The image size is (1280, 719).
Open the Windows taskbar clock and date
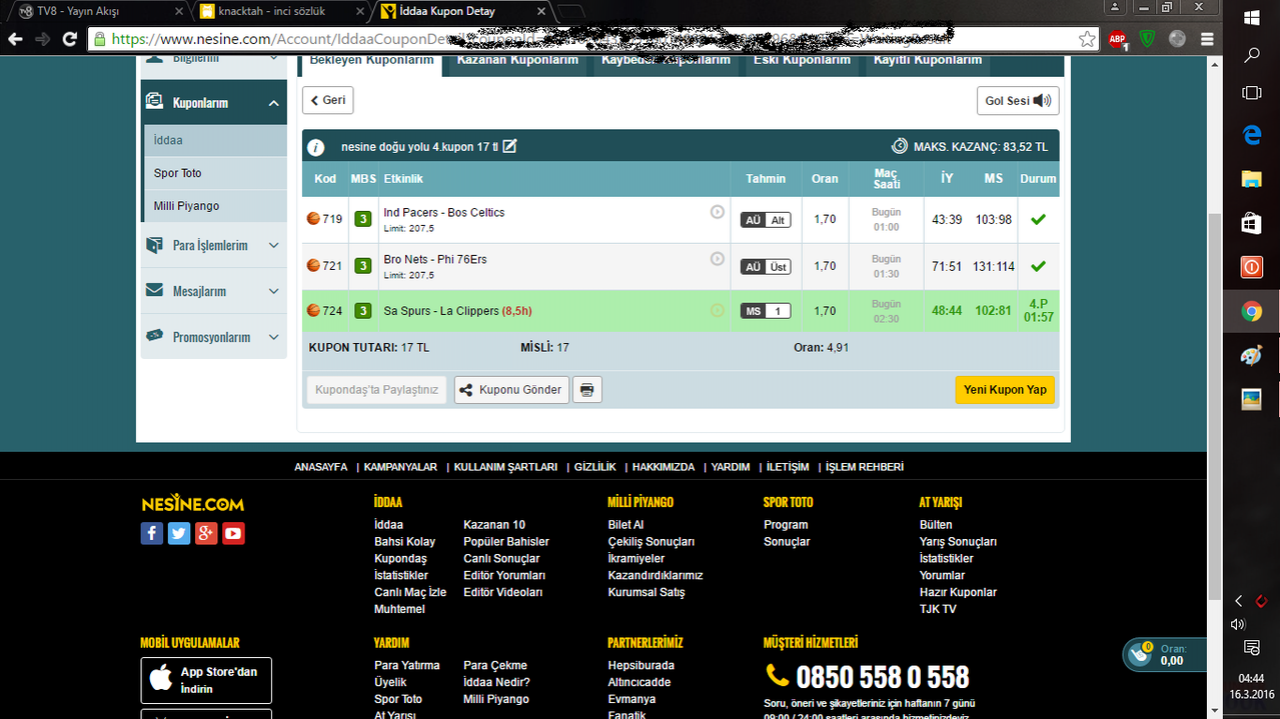click(x=1251, y=687)
